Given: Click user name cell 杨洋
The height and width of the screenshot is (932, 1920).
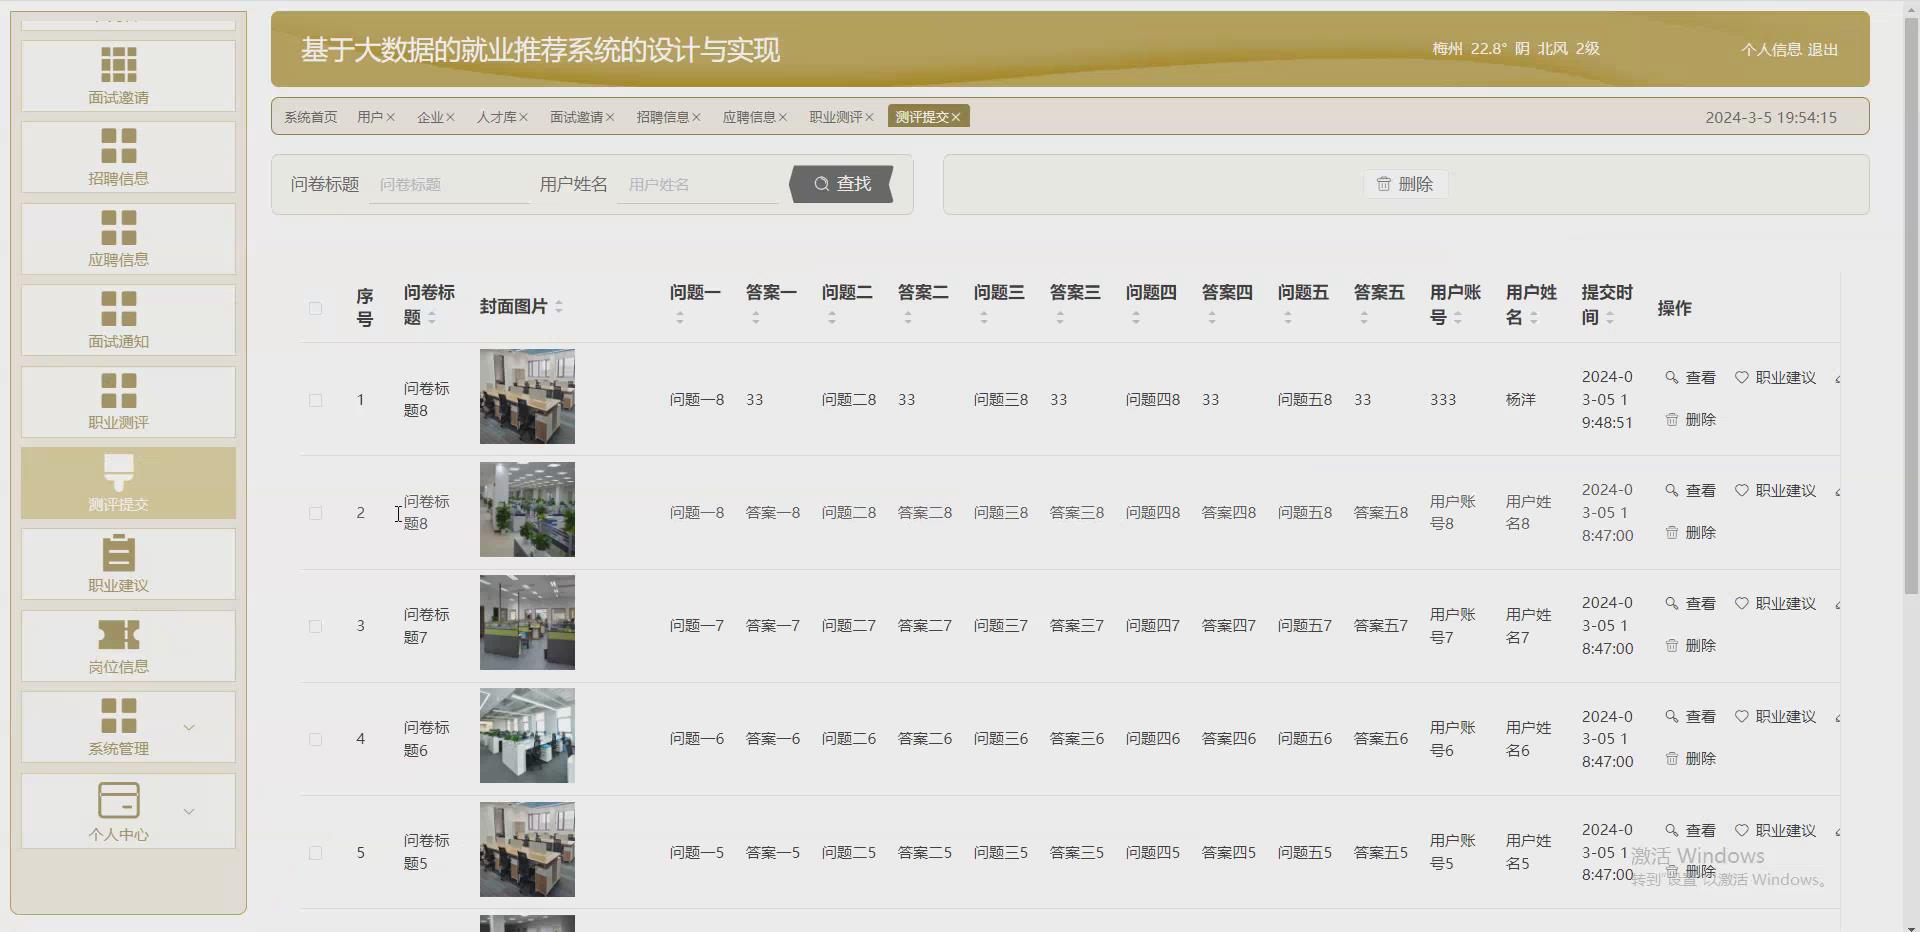Looking at the screenshot, I should [1521, 399].
